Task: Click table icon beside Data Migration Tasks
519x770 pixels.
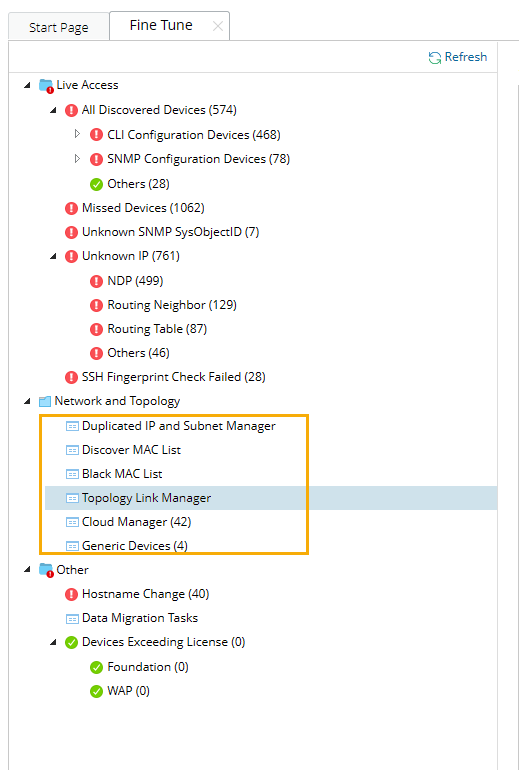Action: click(72, 619)
